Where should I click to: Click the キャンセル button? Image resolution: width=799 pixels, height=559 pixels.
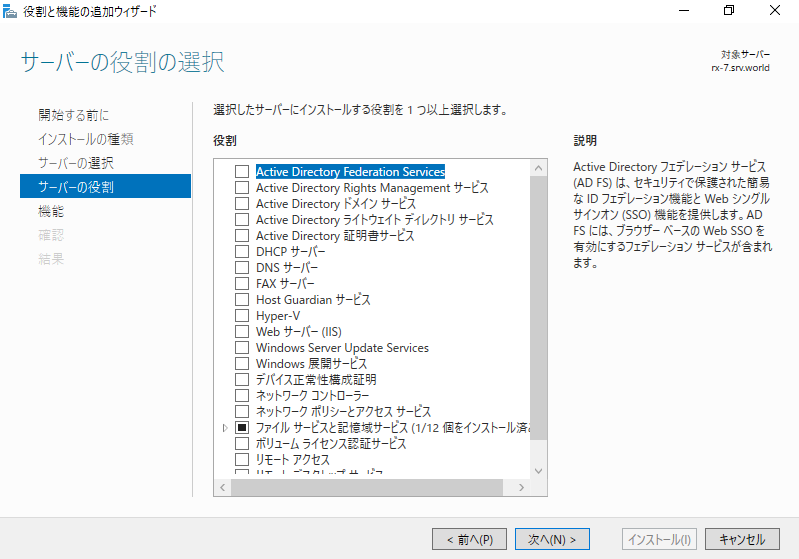click(742, 539)
